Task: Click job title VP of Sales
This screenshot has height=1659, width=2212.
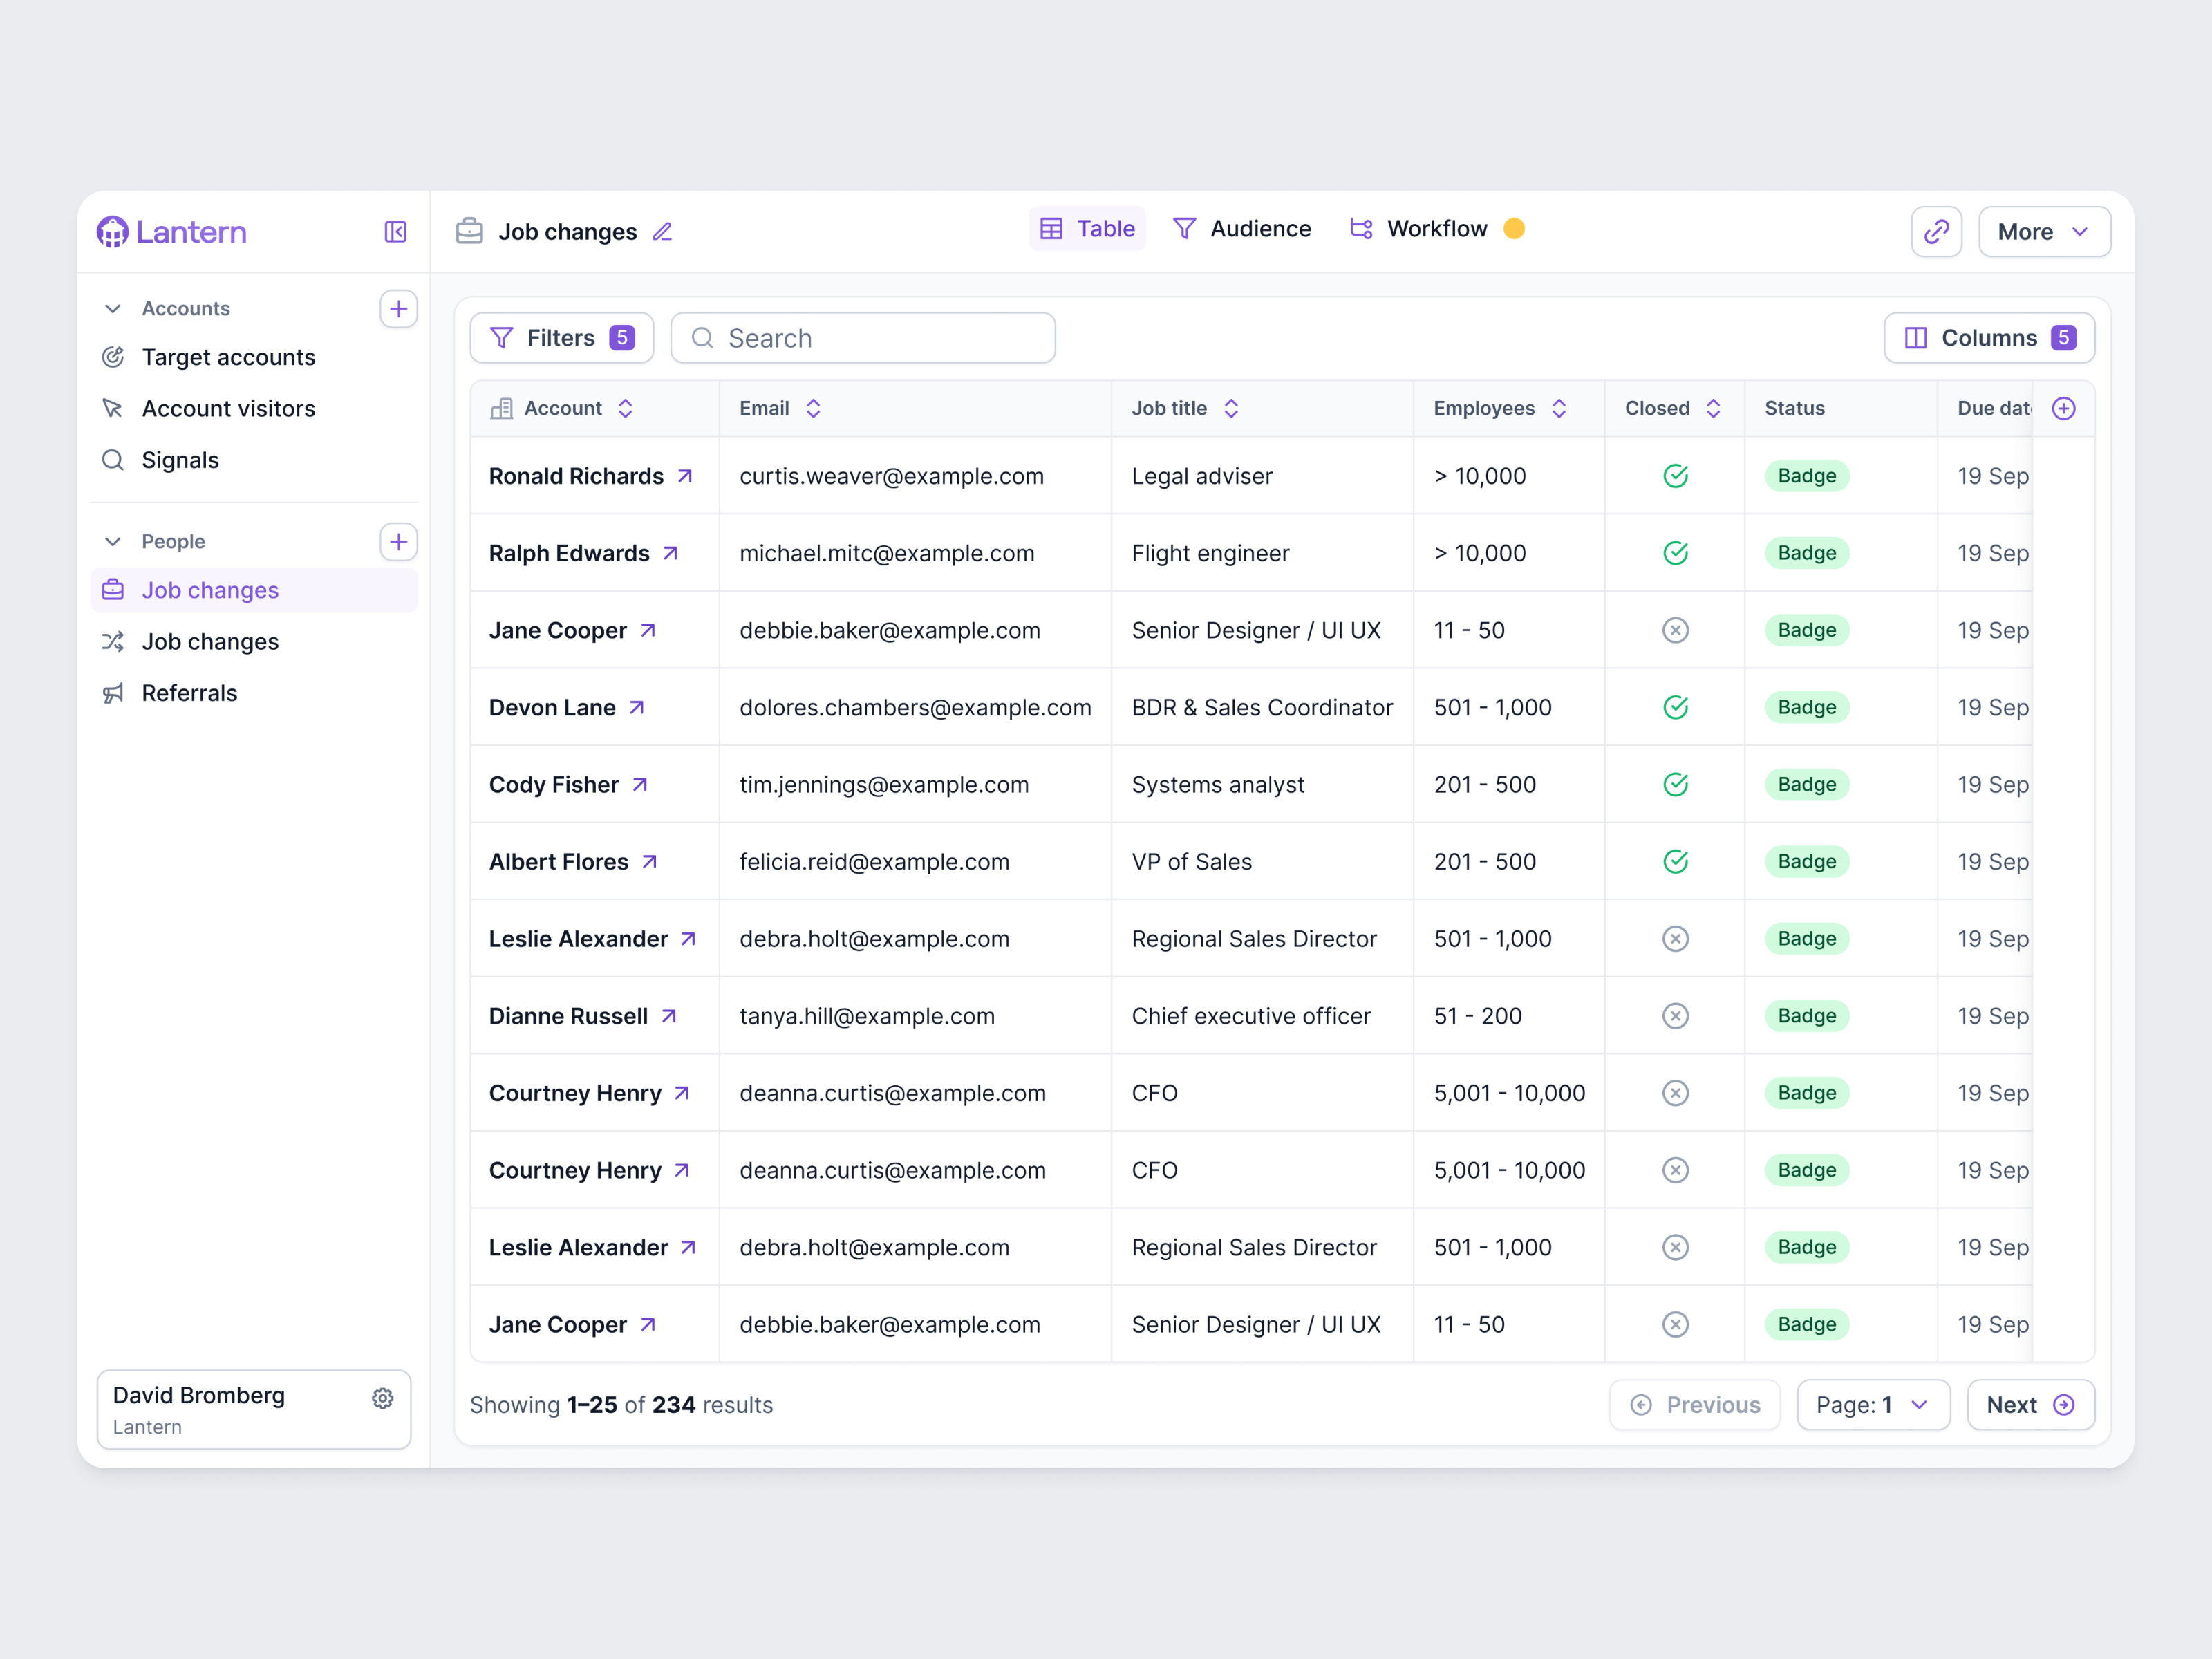Action: point(1191,862)
